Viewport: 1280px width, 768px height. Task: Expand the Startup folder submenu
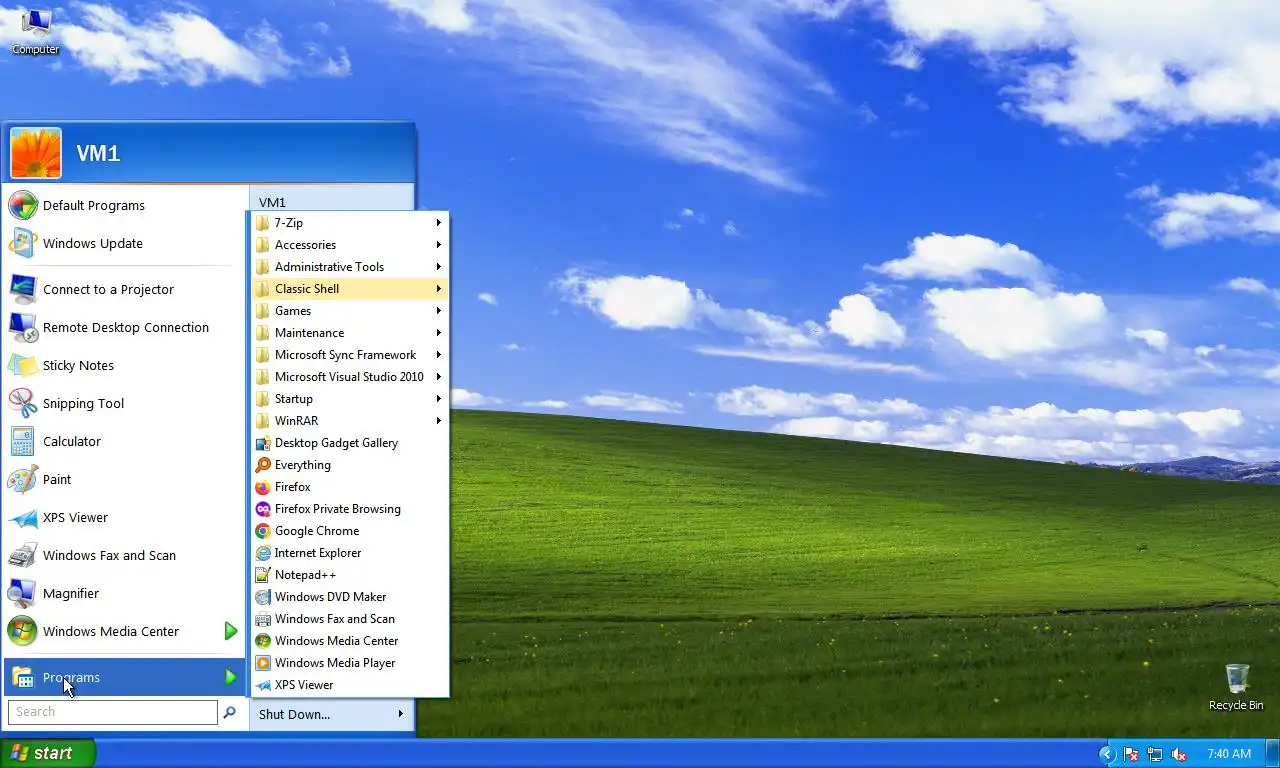349,399
